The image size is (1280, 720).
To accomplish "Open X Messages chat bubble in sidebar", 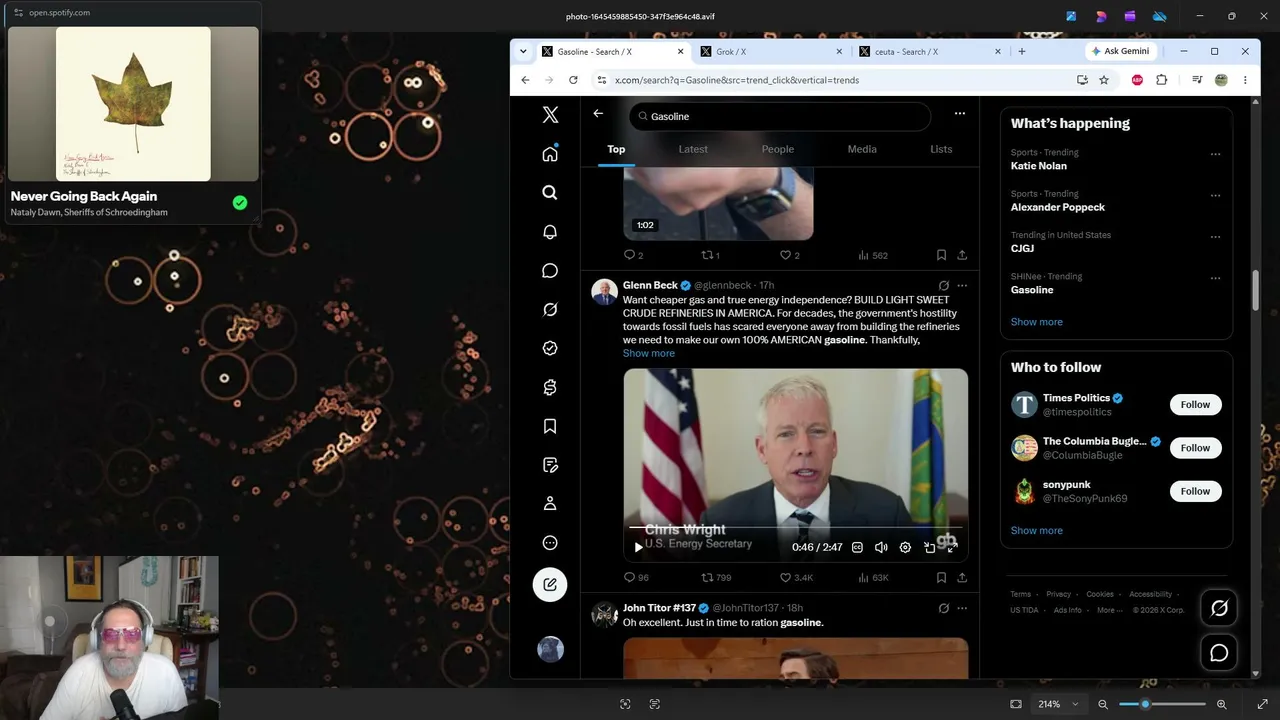I will (x=550, y=271).
